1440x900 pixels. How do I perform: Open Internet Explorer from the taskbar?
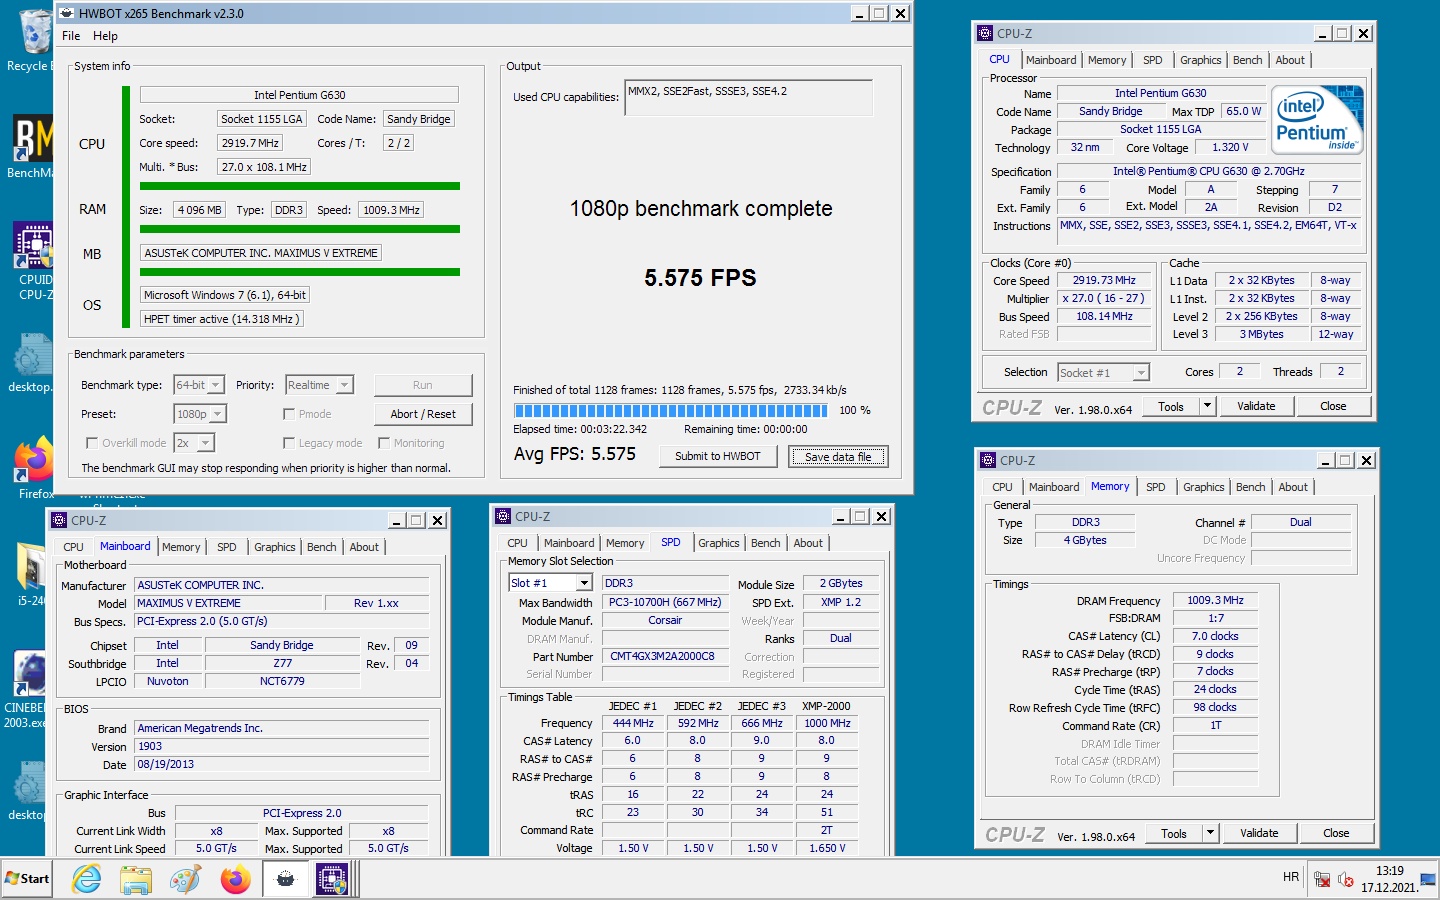point(87,880)
